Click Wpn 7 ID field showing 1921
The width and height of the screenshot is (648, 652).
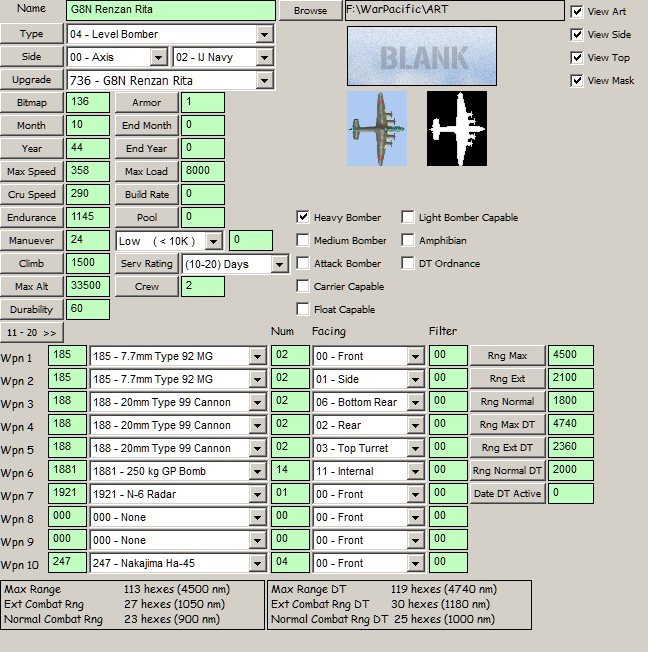coord(67,494)
